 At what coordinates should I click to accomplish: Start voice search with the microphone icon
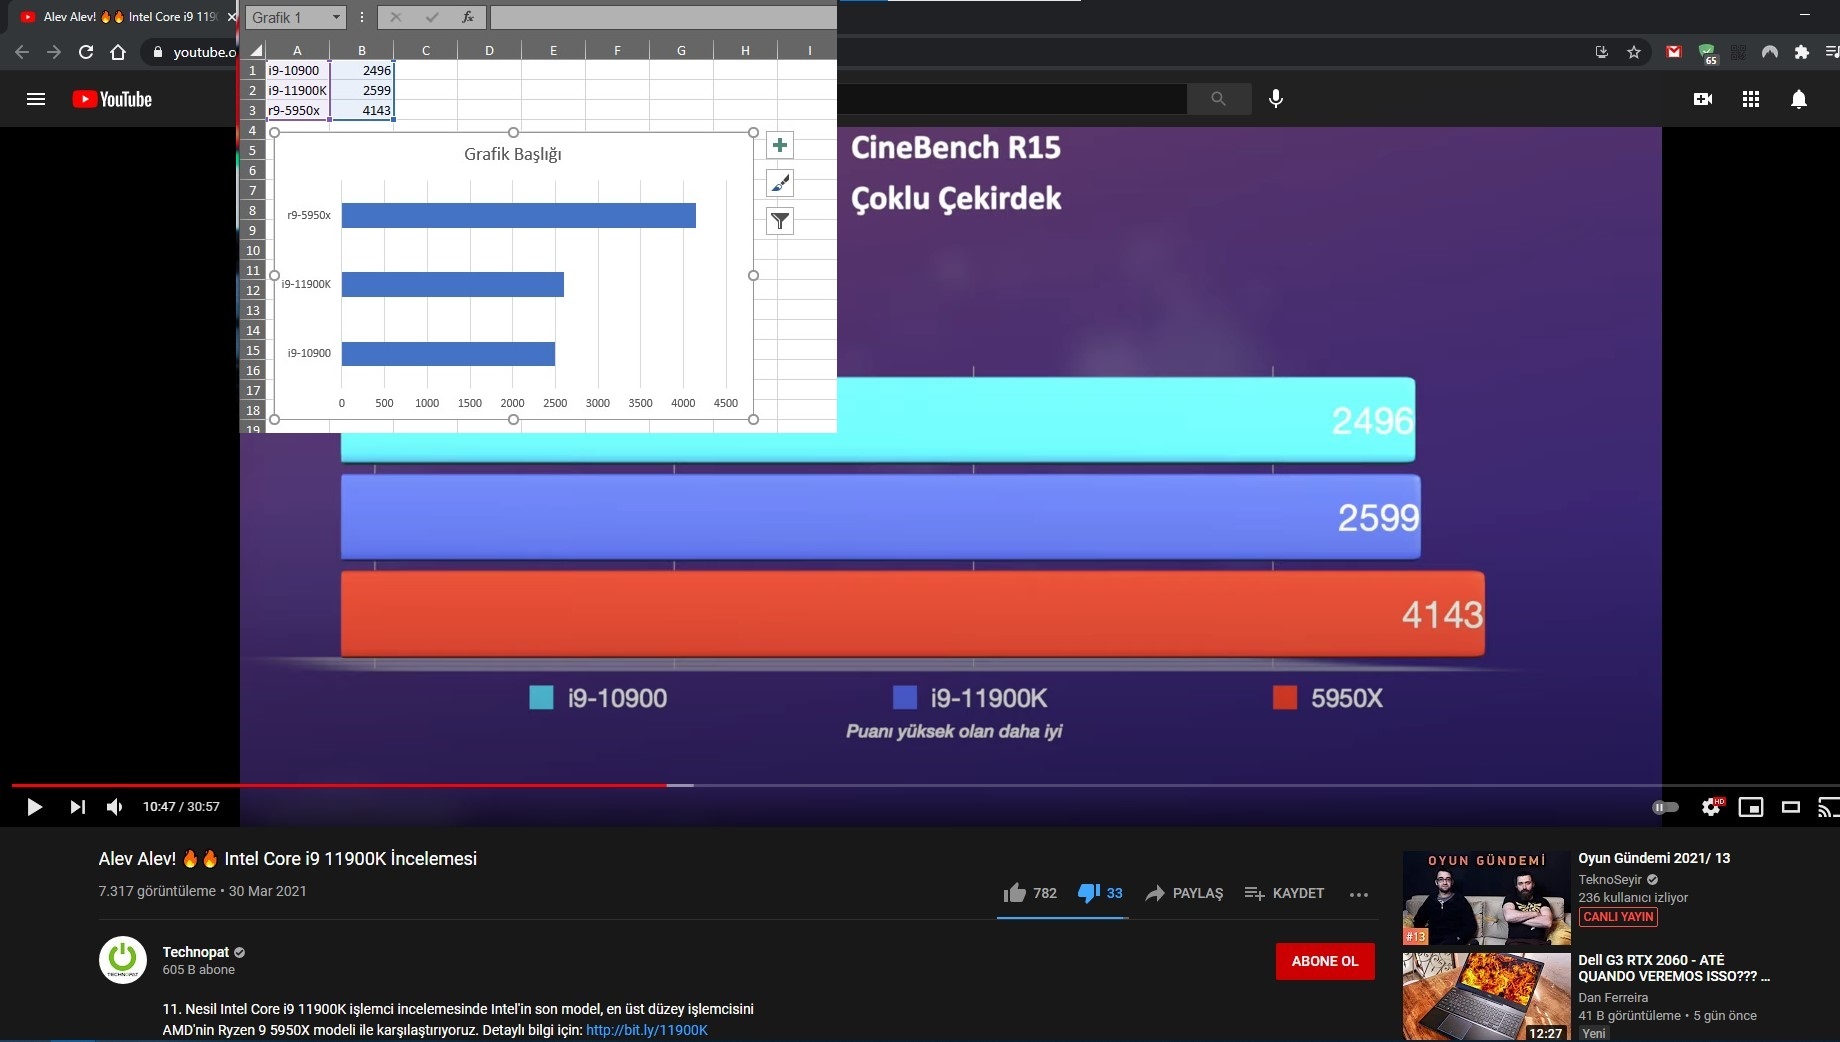tap(1276, 98)
